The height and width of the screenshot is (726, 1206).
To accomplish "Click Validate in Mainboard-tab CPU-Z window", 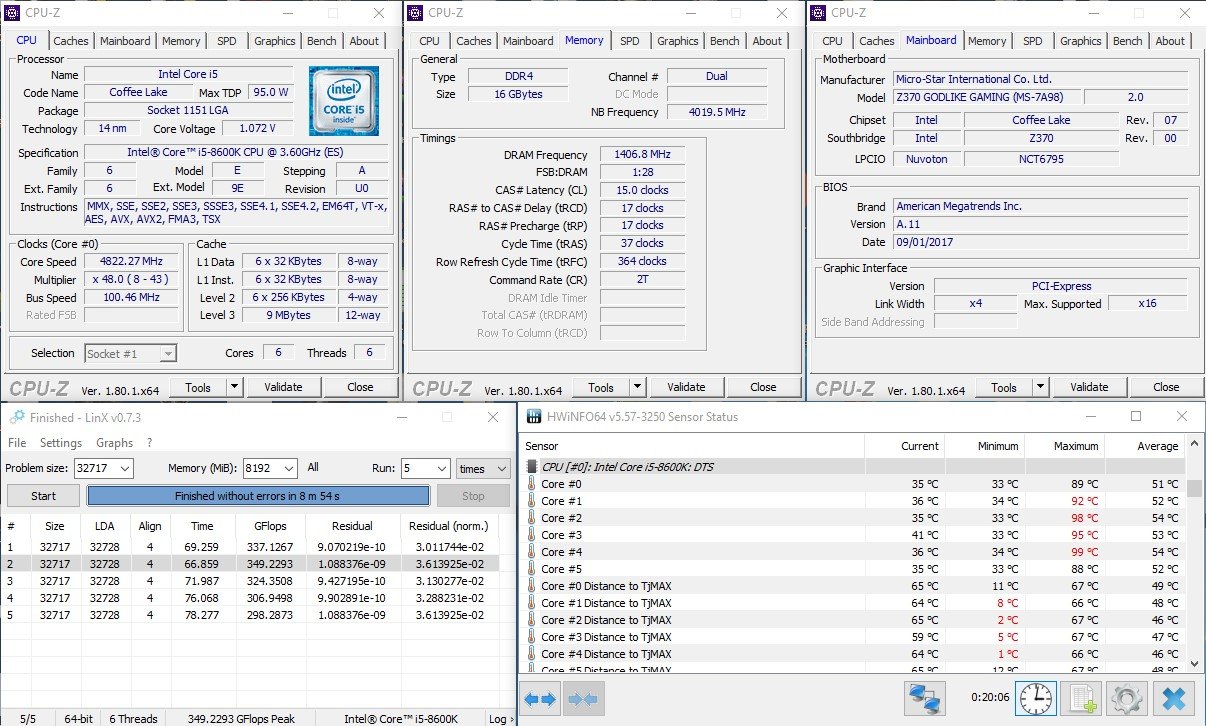I will tap(1089, 387).
